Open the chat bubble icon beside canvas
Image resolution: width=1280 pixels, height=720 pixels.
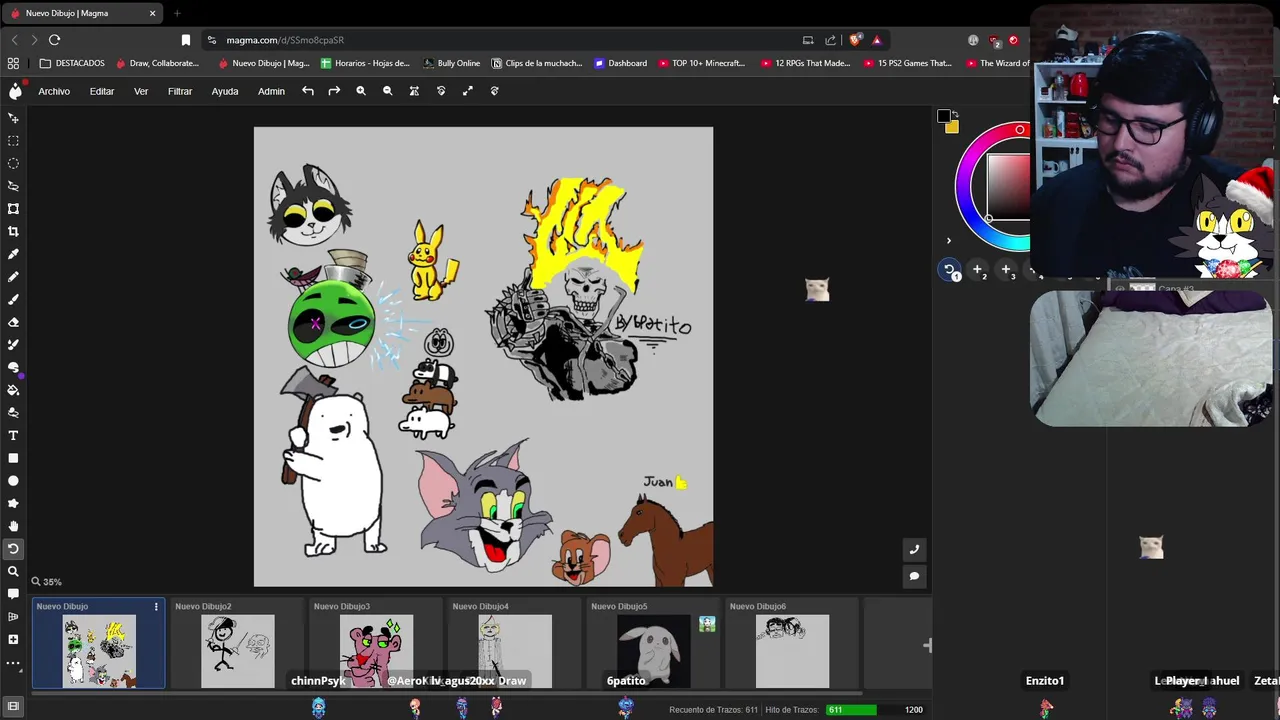pos(914,576)
